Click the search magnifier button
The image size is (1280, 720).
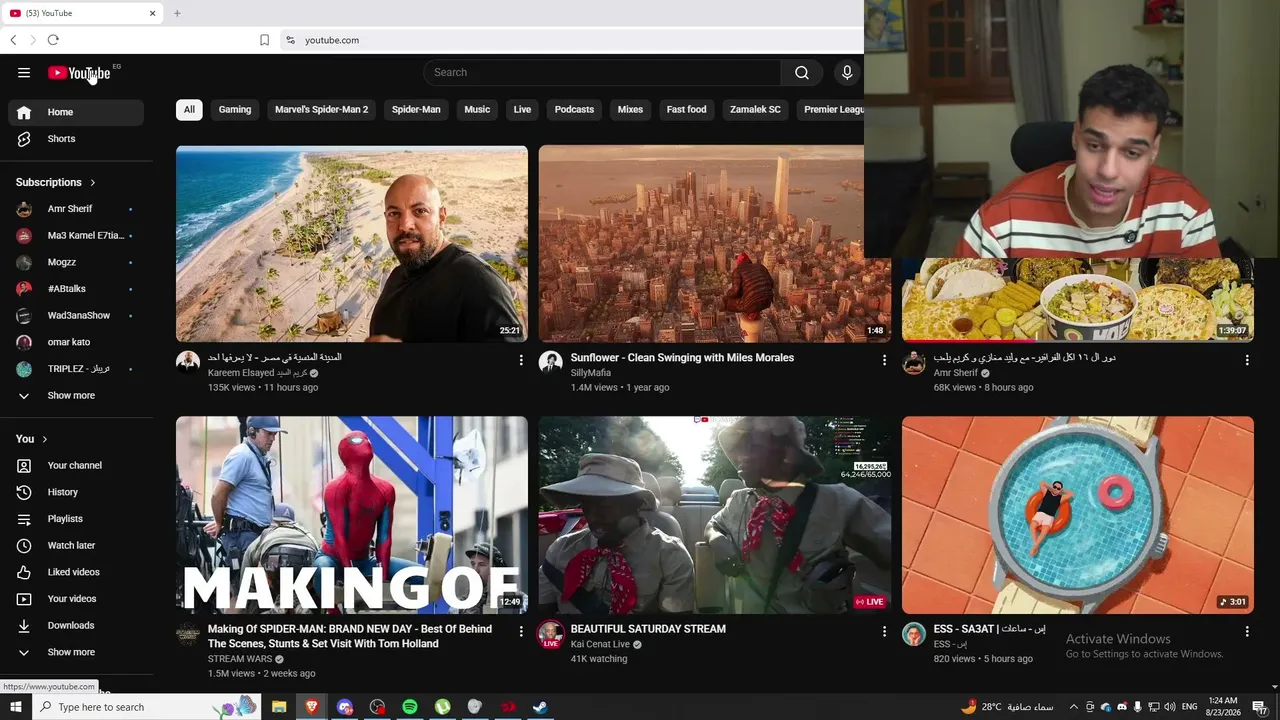coord(802,72)
